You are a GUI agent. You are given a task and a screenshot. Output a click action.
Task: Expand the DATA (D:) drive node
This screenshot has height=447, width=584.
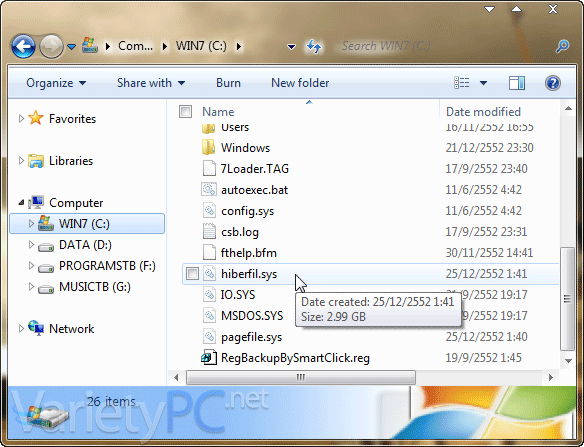(x=31, y=244)
